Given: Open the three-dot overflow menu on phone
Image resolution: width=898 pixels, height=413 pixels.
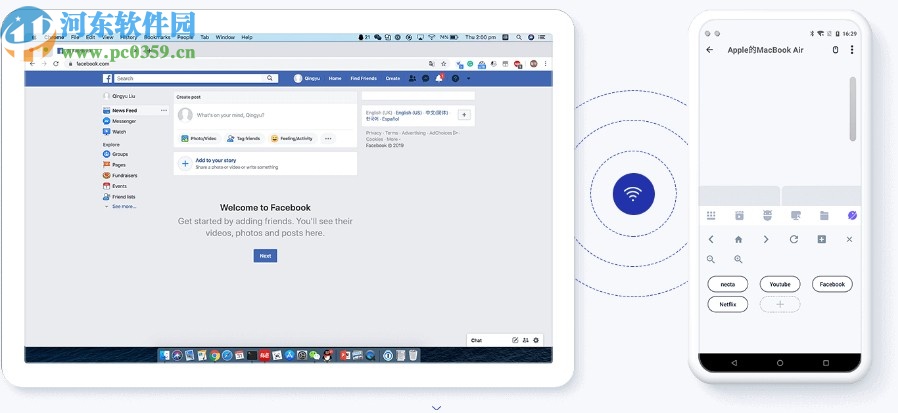Looking at the screenshot, I should point(852,50).
